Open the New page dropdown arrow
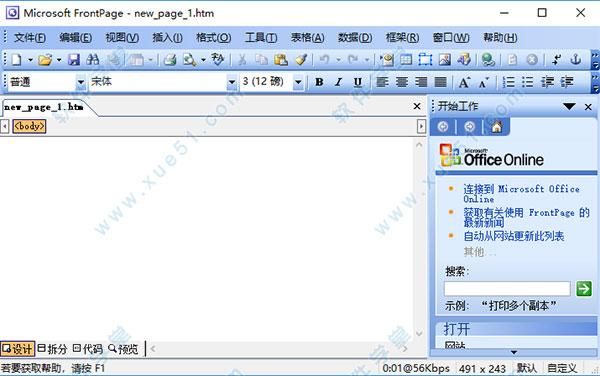This screenshot has height=376, width=600. point(30,60)
